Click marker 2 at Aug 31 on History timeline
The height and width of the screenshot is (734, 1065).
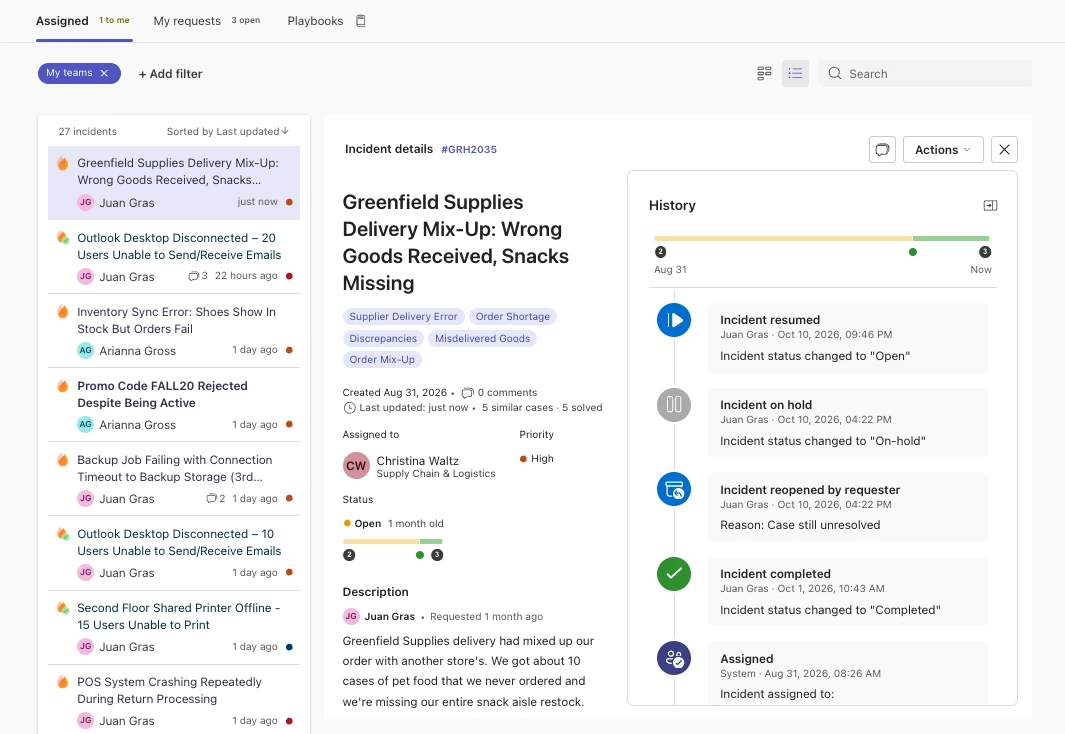click(660, 252)
